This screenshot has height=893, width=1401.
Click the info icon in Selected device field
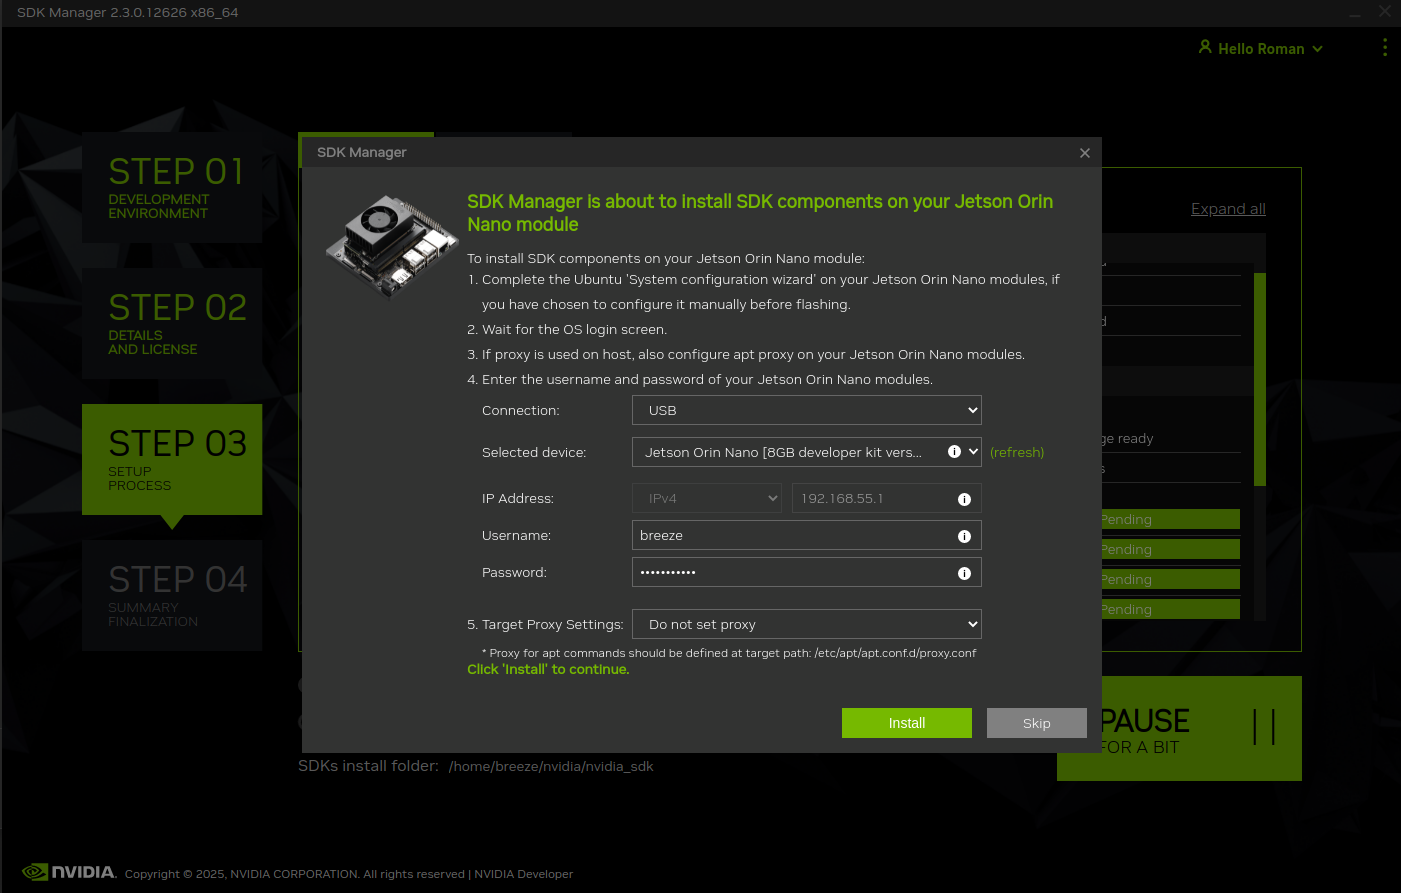click(954, 452)
